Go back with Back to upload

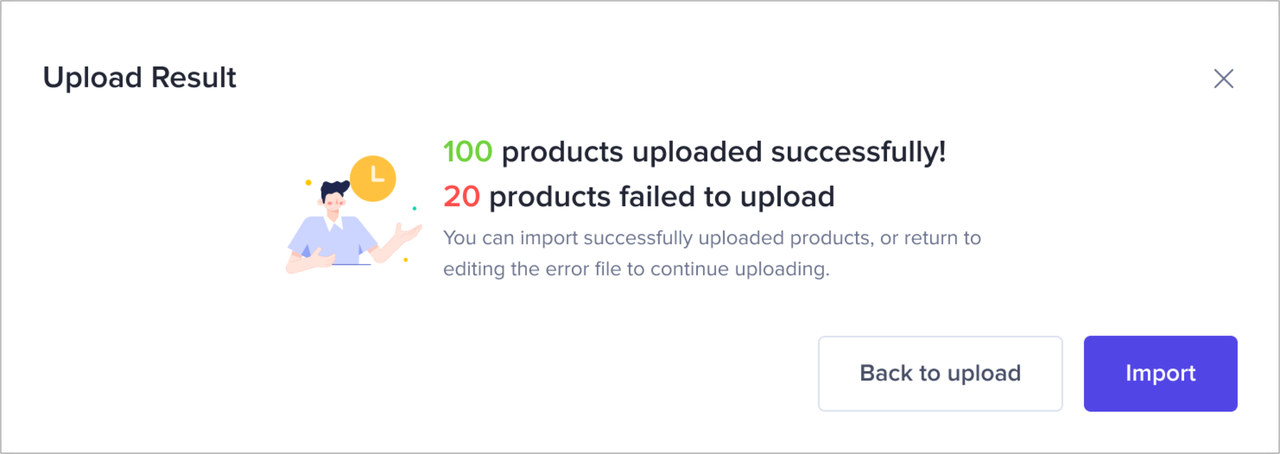pyautogui.click(x=940, y=373)
